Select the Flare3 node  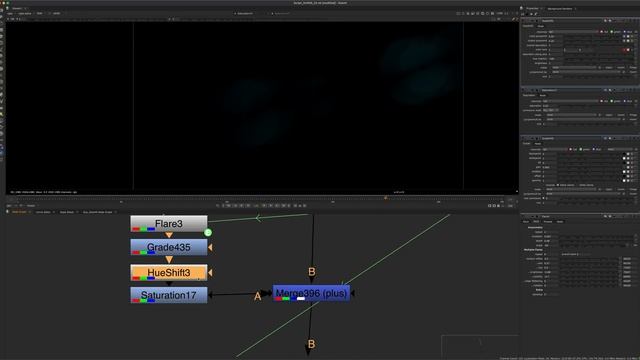169,224
